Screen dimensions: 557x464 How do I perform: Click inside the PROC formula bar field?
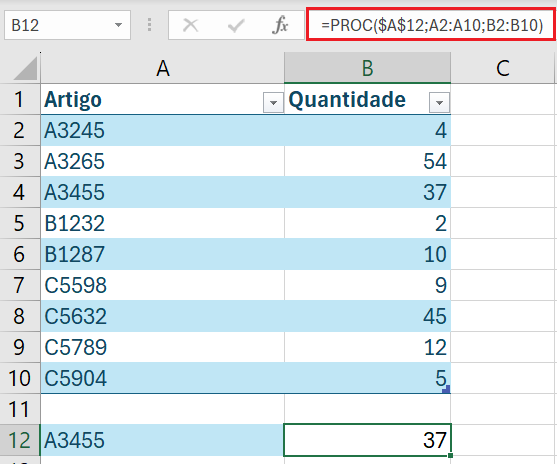(x=431, y=25)
